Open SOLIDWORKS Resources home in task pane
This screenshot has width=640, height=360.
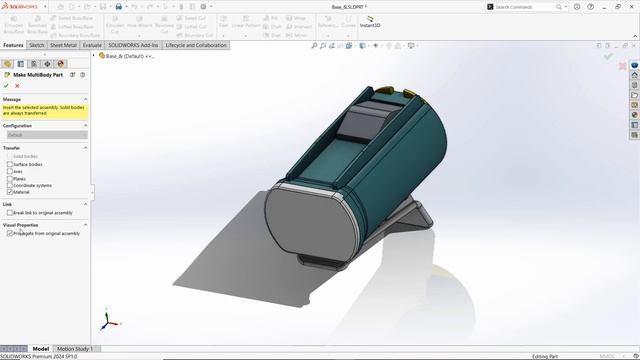tap(634, 75)
